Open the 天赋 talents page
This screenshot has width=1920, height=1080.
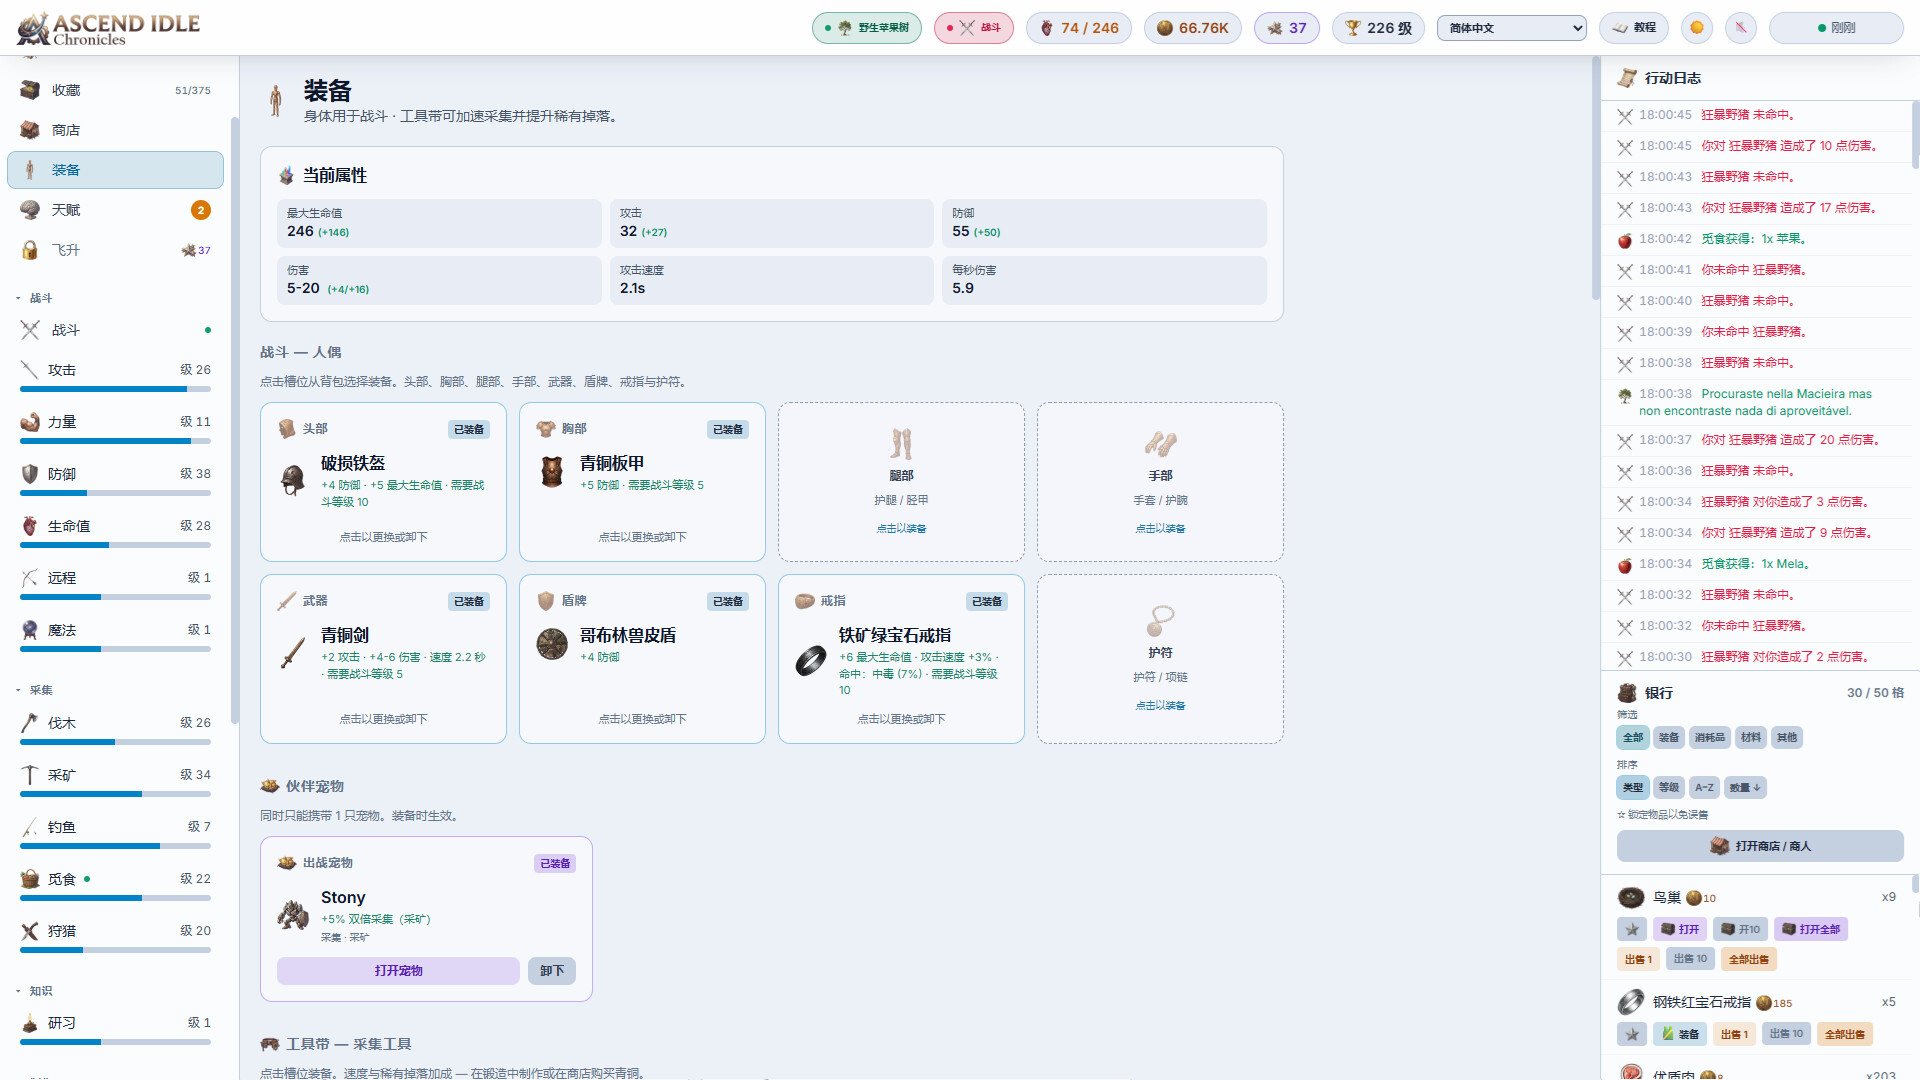tap(115, 210)
